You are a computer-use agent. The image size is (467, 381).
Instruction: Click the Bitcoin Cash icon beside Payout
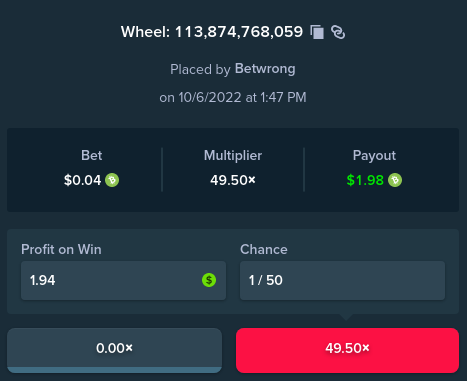395,180
